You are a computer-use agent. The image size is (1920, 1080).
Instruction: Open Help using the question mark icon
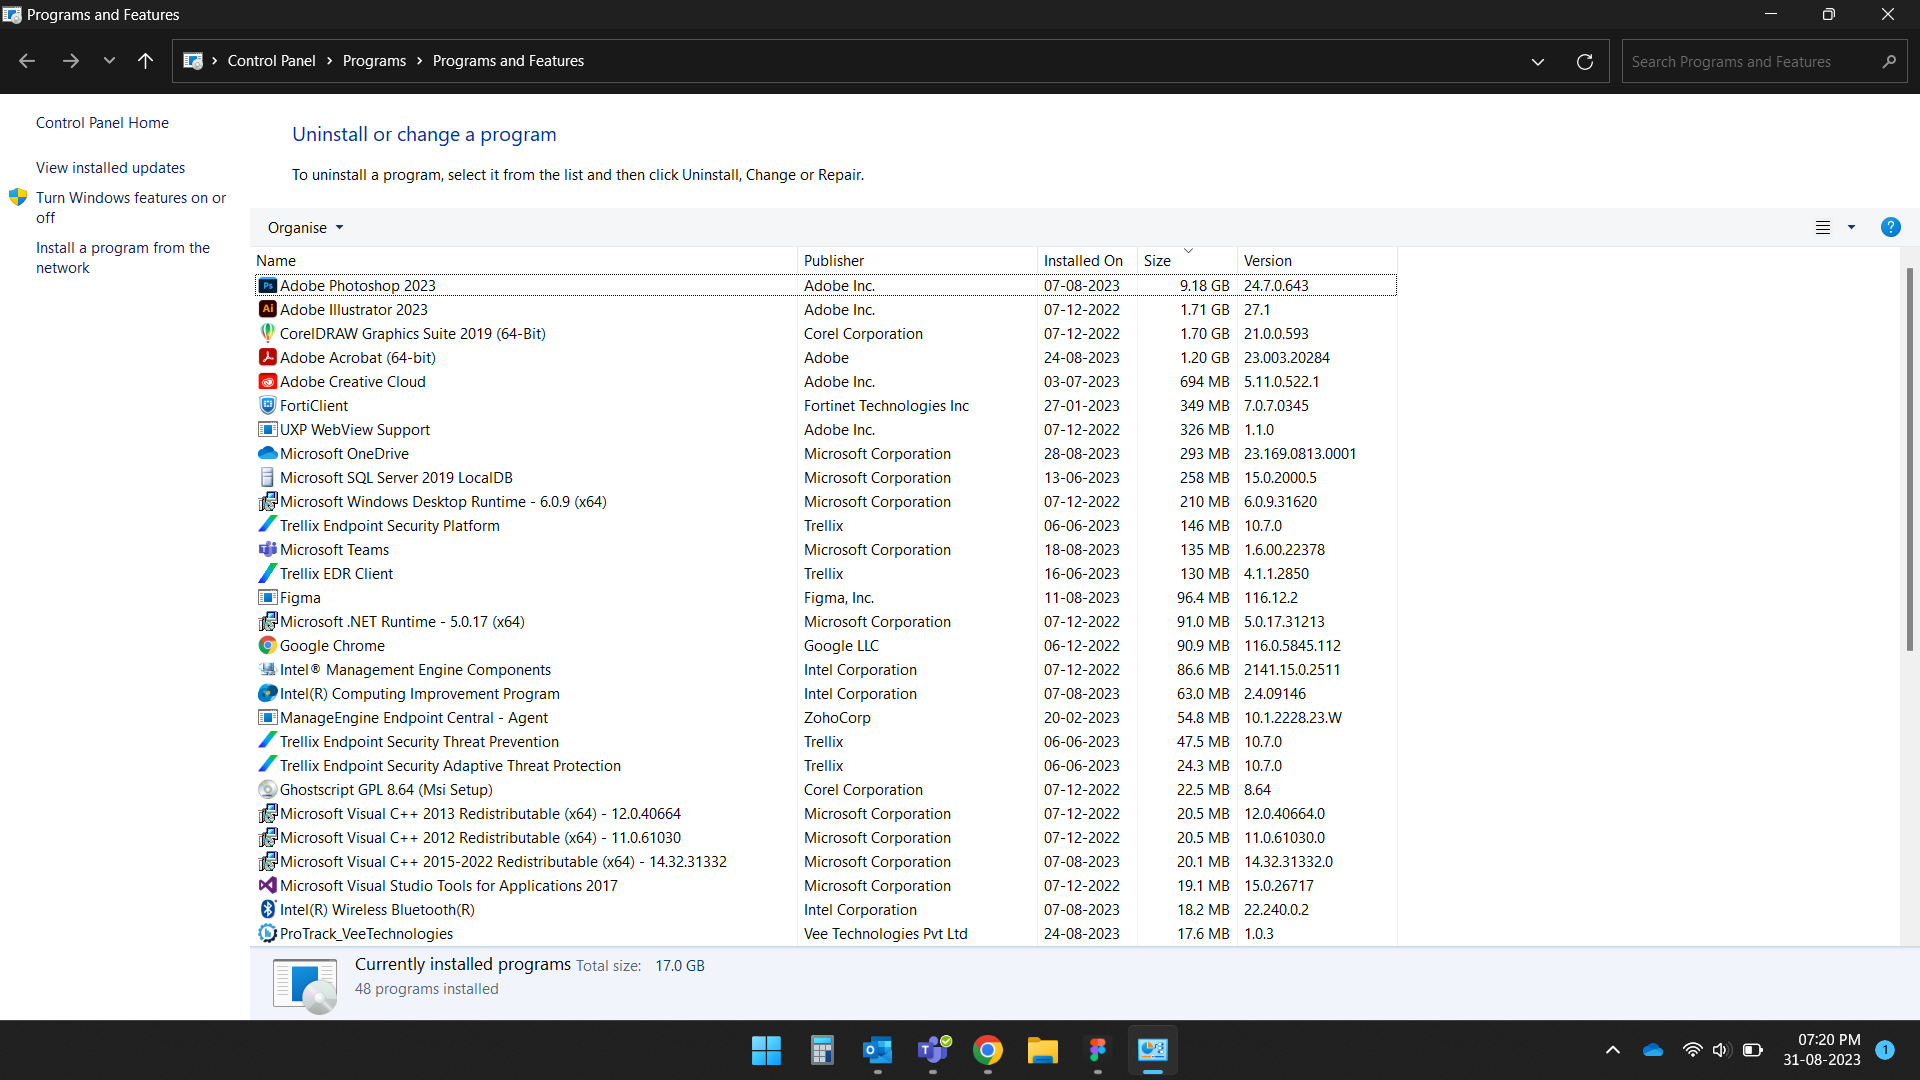click(x=1891, y=227)
